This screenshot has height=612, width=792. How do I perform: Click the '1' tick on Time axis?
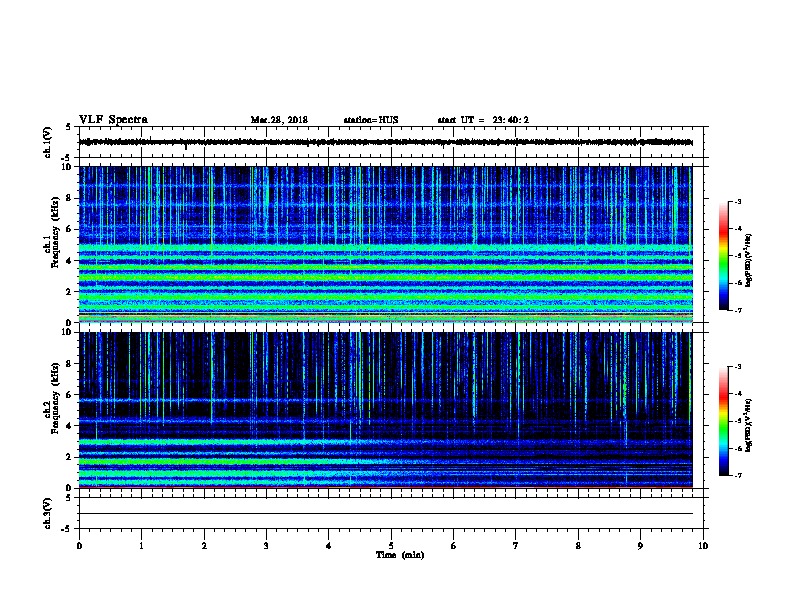coord(141,546)
